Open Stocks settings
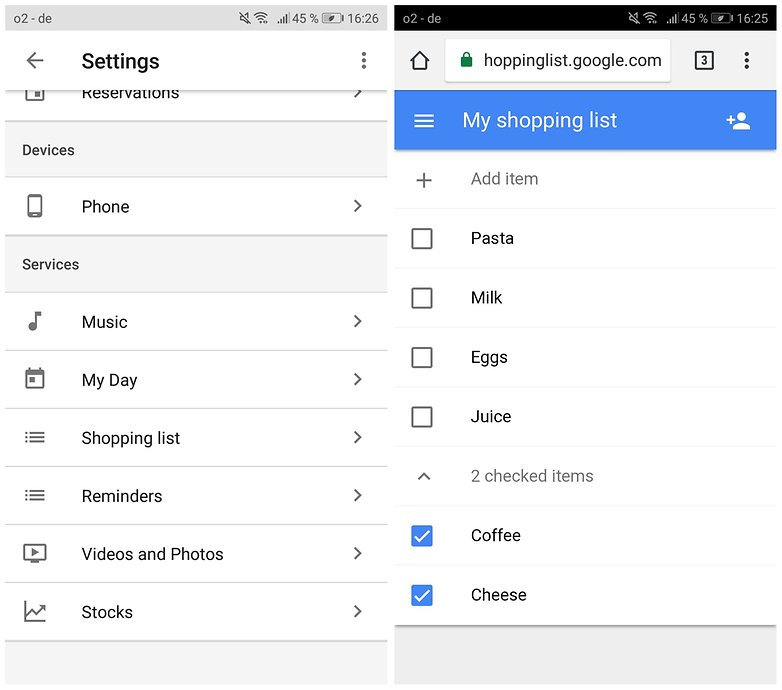Image resolution: width=782 pixels, height=690 pixels. tap(196, 611)
